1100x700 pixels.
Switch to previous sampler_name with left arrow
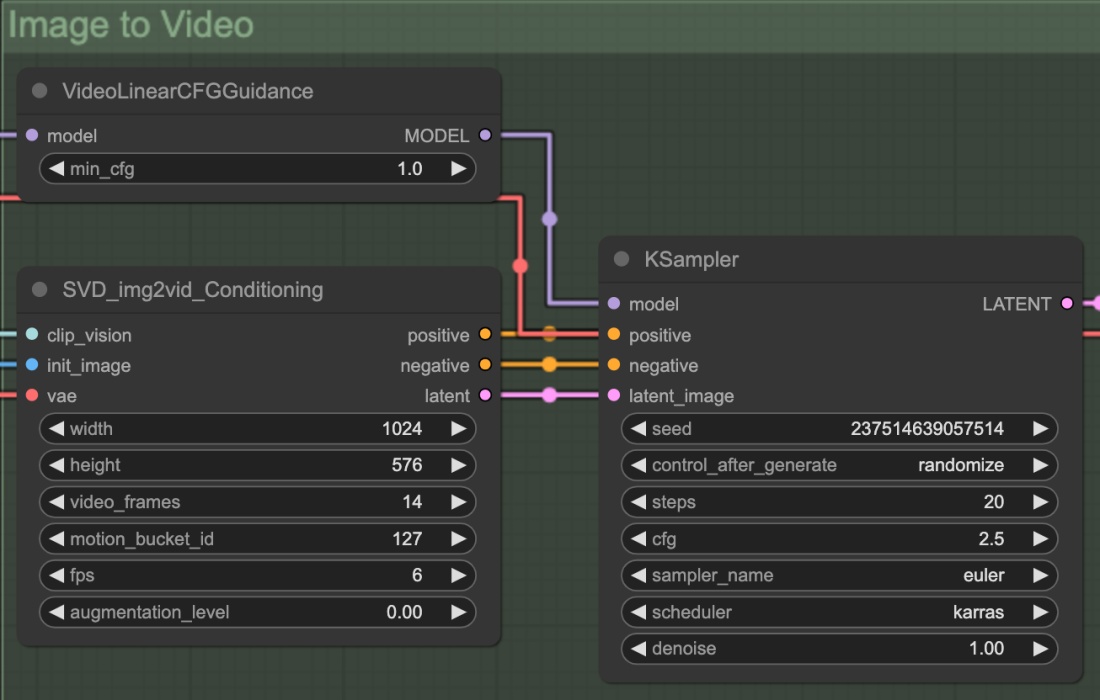(638, 575)
